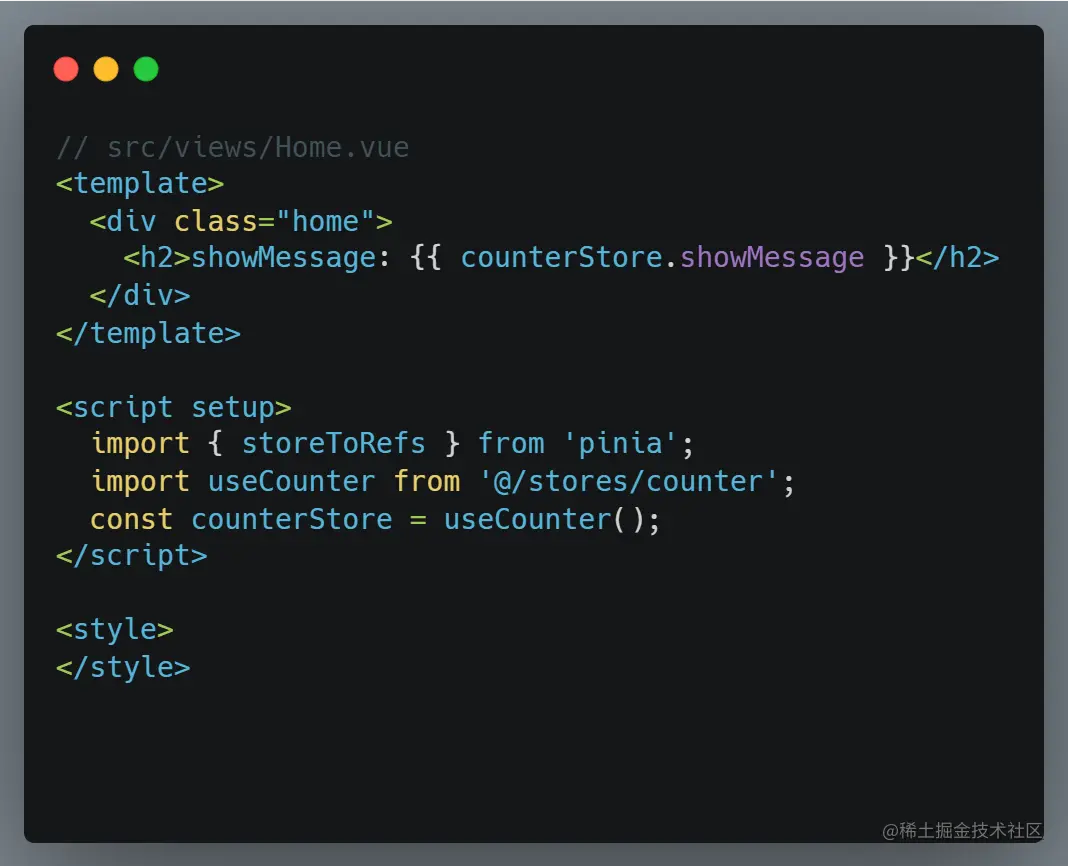1068x866 pixels.
Task: Click 'useCounter' in the second import line
Action: pos(292,482)
